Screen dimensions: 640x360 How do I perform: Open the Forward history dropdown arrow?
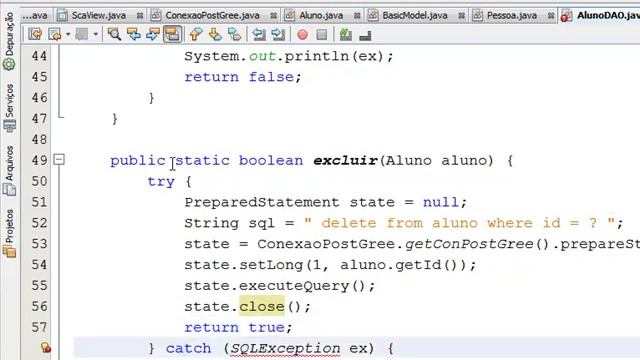click(x=95, y=34)
